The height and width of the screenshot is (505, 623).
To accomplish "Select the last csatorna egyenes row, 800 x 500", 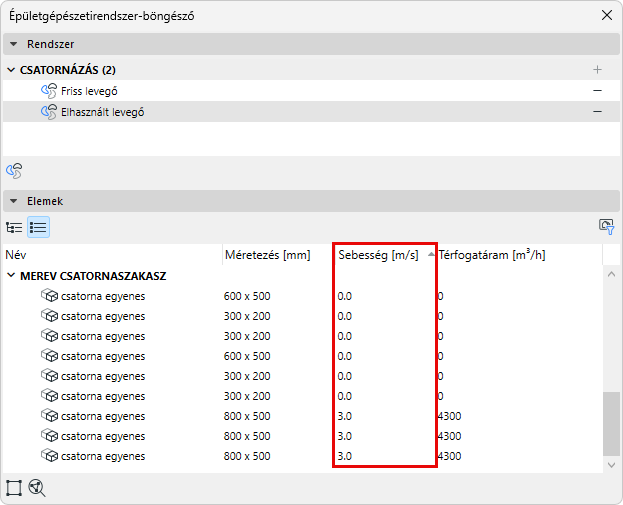I will [x=303, y=456].
